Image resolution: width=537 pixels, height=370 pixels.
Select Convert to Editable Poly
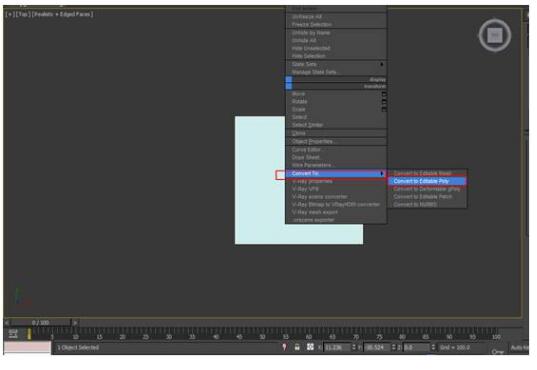pyautogui.click(x=427, y=181)
